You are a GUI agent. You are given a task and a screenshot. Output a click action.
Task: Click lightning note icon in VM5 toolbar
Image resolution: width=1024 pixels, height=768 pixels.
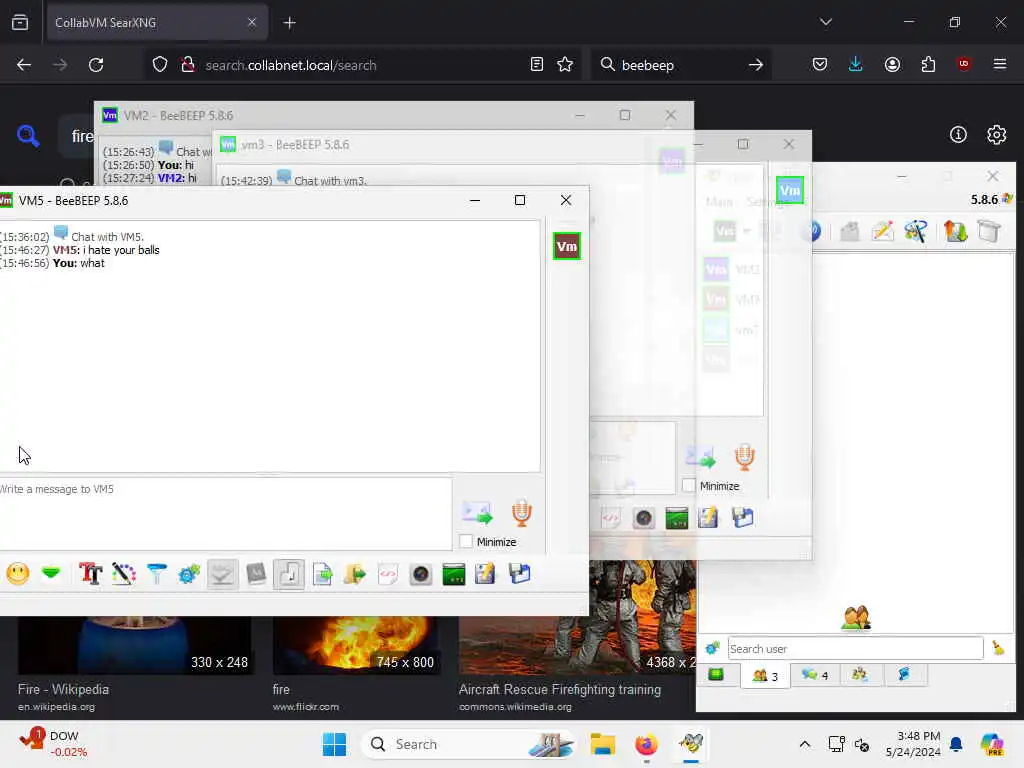485,574
